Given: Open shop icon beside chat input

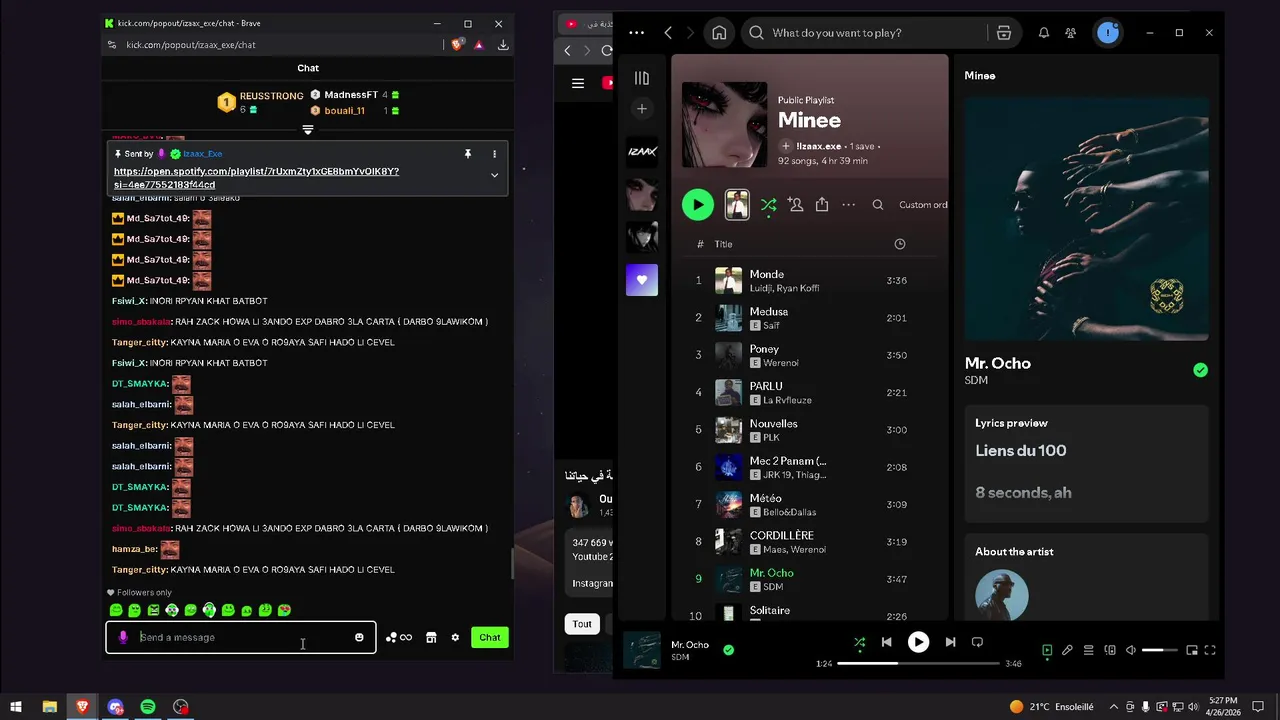Looking at the screenshot, I should point(431,637).
